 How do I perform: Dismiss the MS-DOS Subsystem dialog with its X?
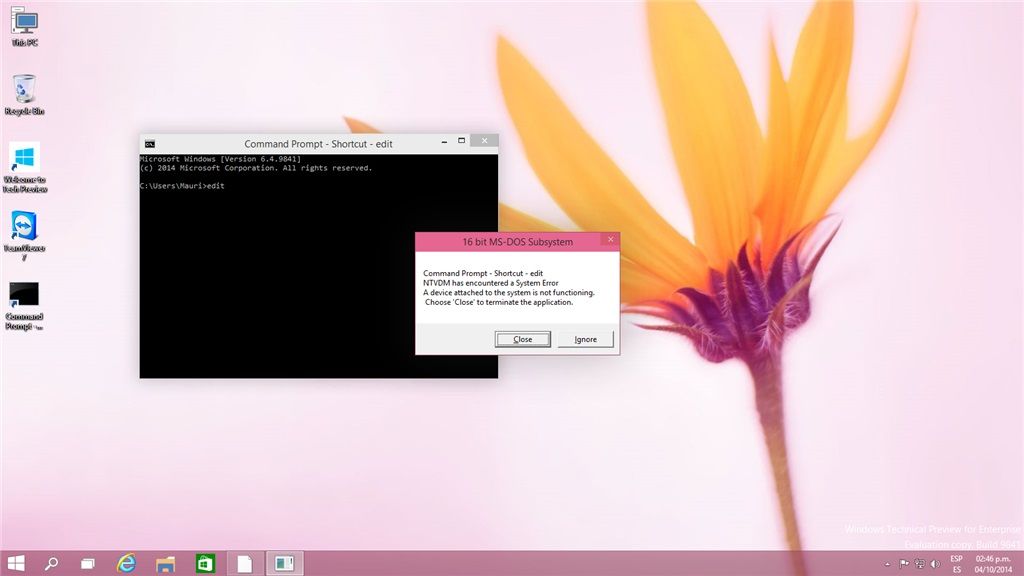pyautogui.click(x=609, y=241)
